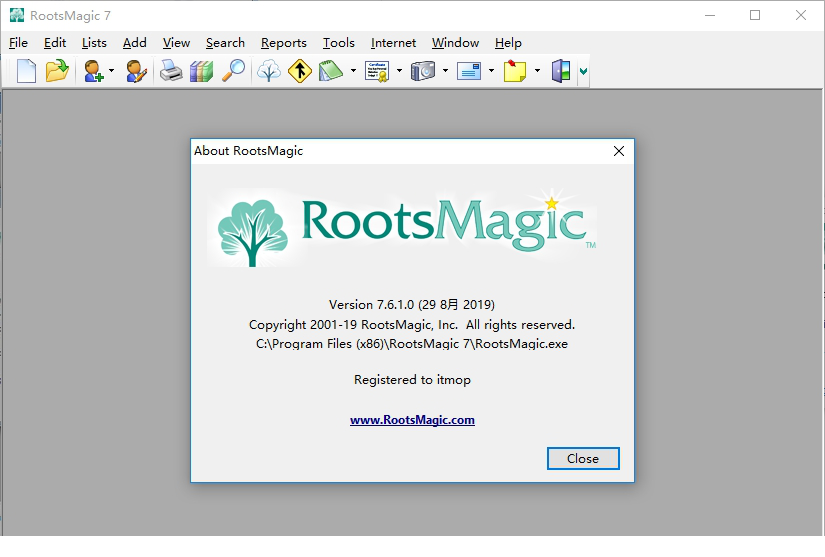The image size is (825, 557).
Task: Open the Lists menu
Action: coord(94,43)
